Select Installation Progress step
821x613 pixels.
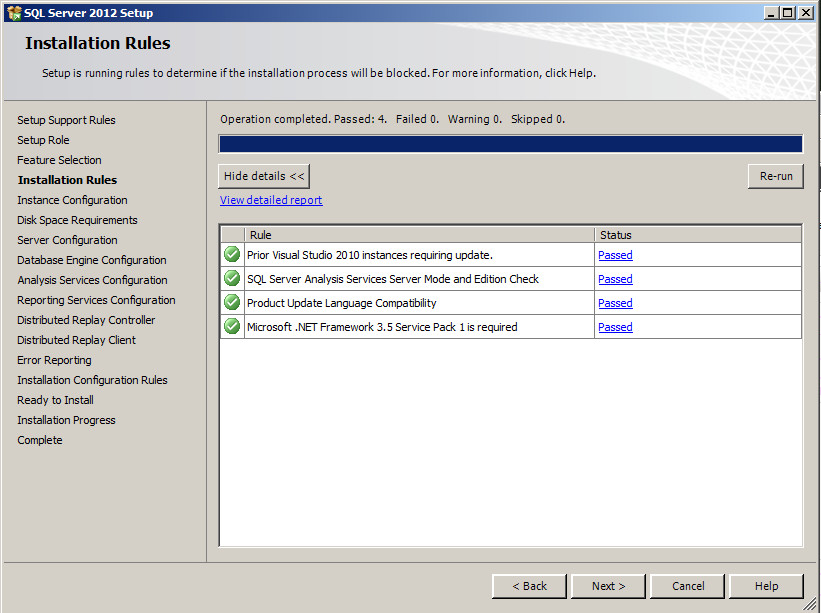coord(66,420)
